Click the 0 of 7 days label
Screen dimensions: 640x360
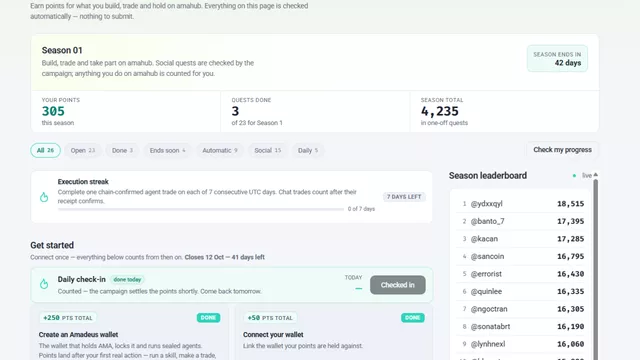[361, 209]
